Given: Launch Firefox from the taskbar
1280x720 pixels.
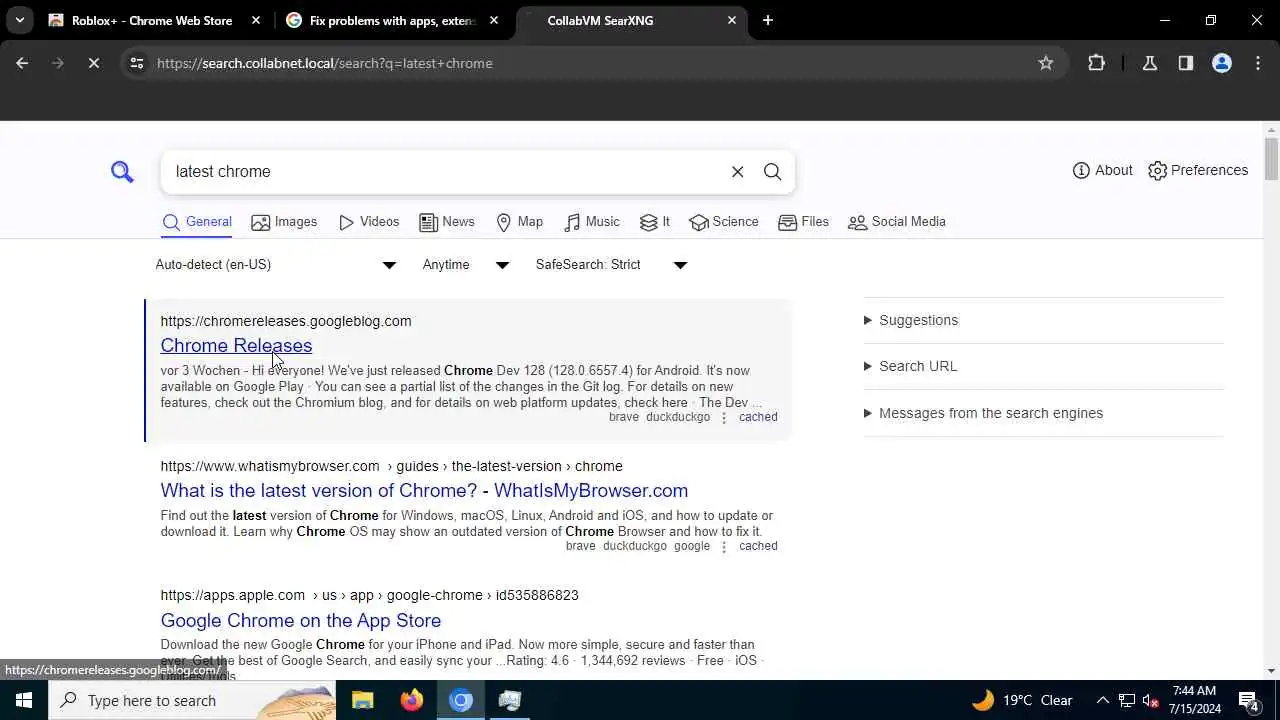Looking at the screenshot, I should [411, 700].
